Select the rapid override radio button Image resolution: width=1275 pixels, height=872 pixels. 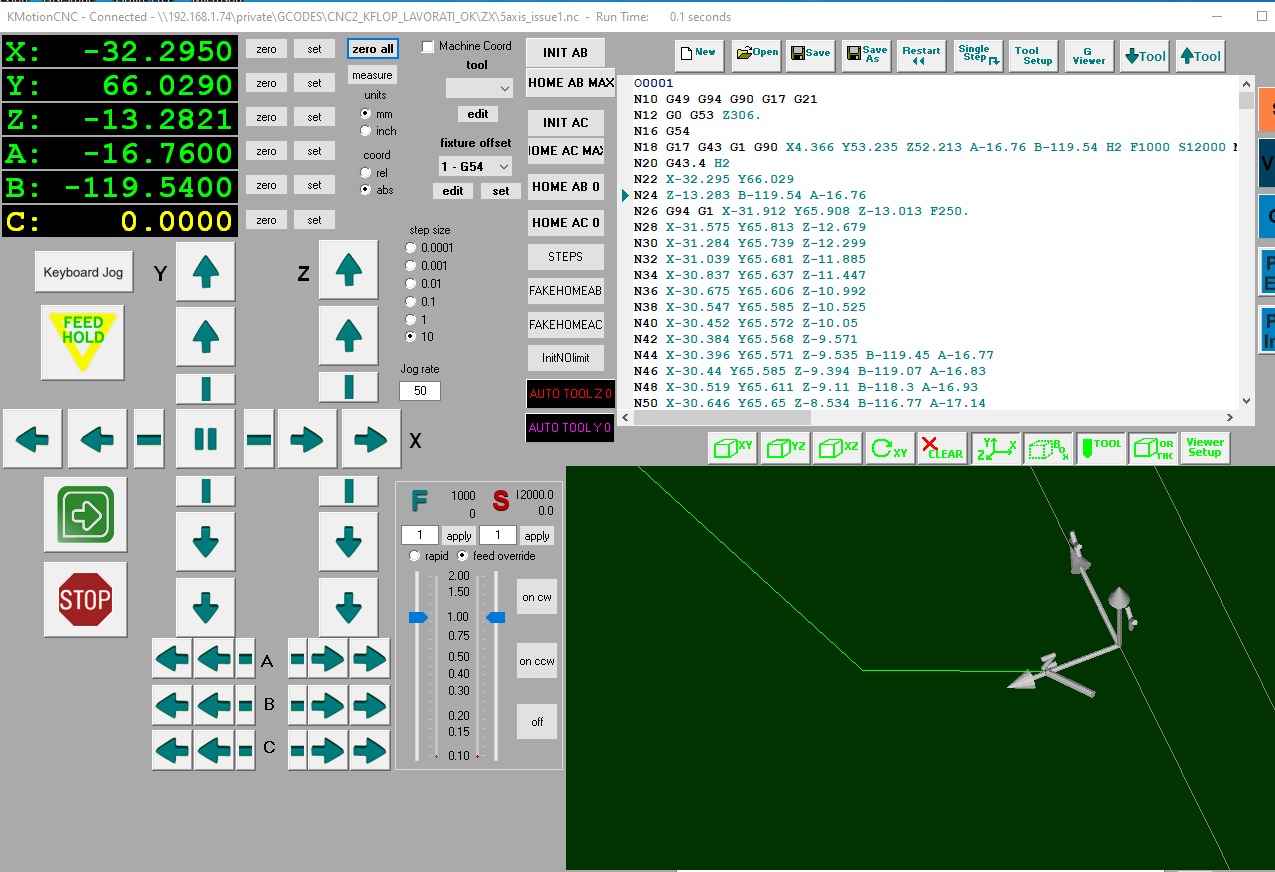tap(414, 556)
